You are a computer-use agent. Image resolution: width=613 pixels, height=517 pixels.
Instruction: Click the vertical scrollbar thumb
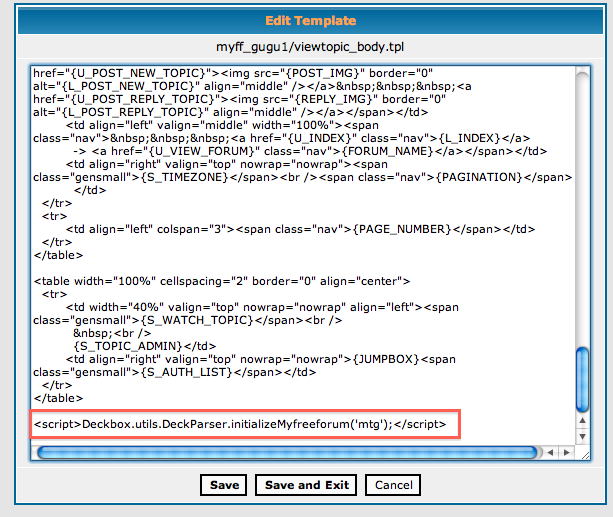tap(583, 379)
